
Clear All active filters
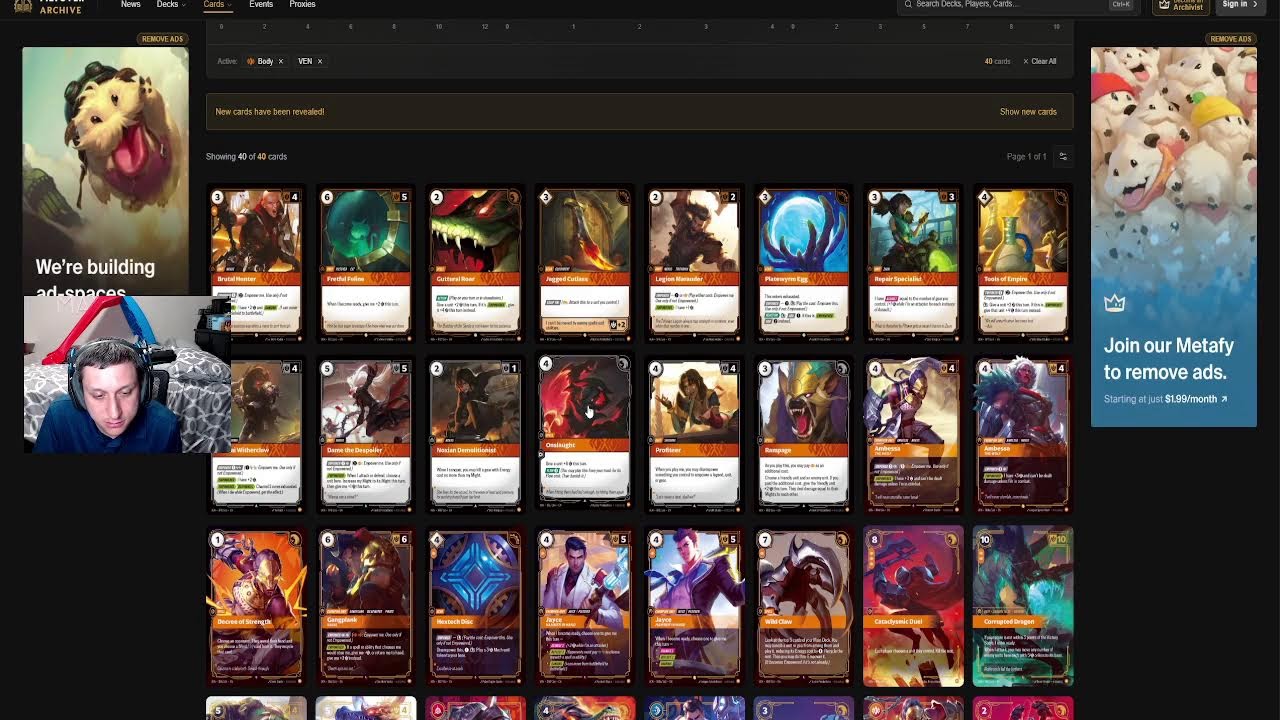point(1039,61)
